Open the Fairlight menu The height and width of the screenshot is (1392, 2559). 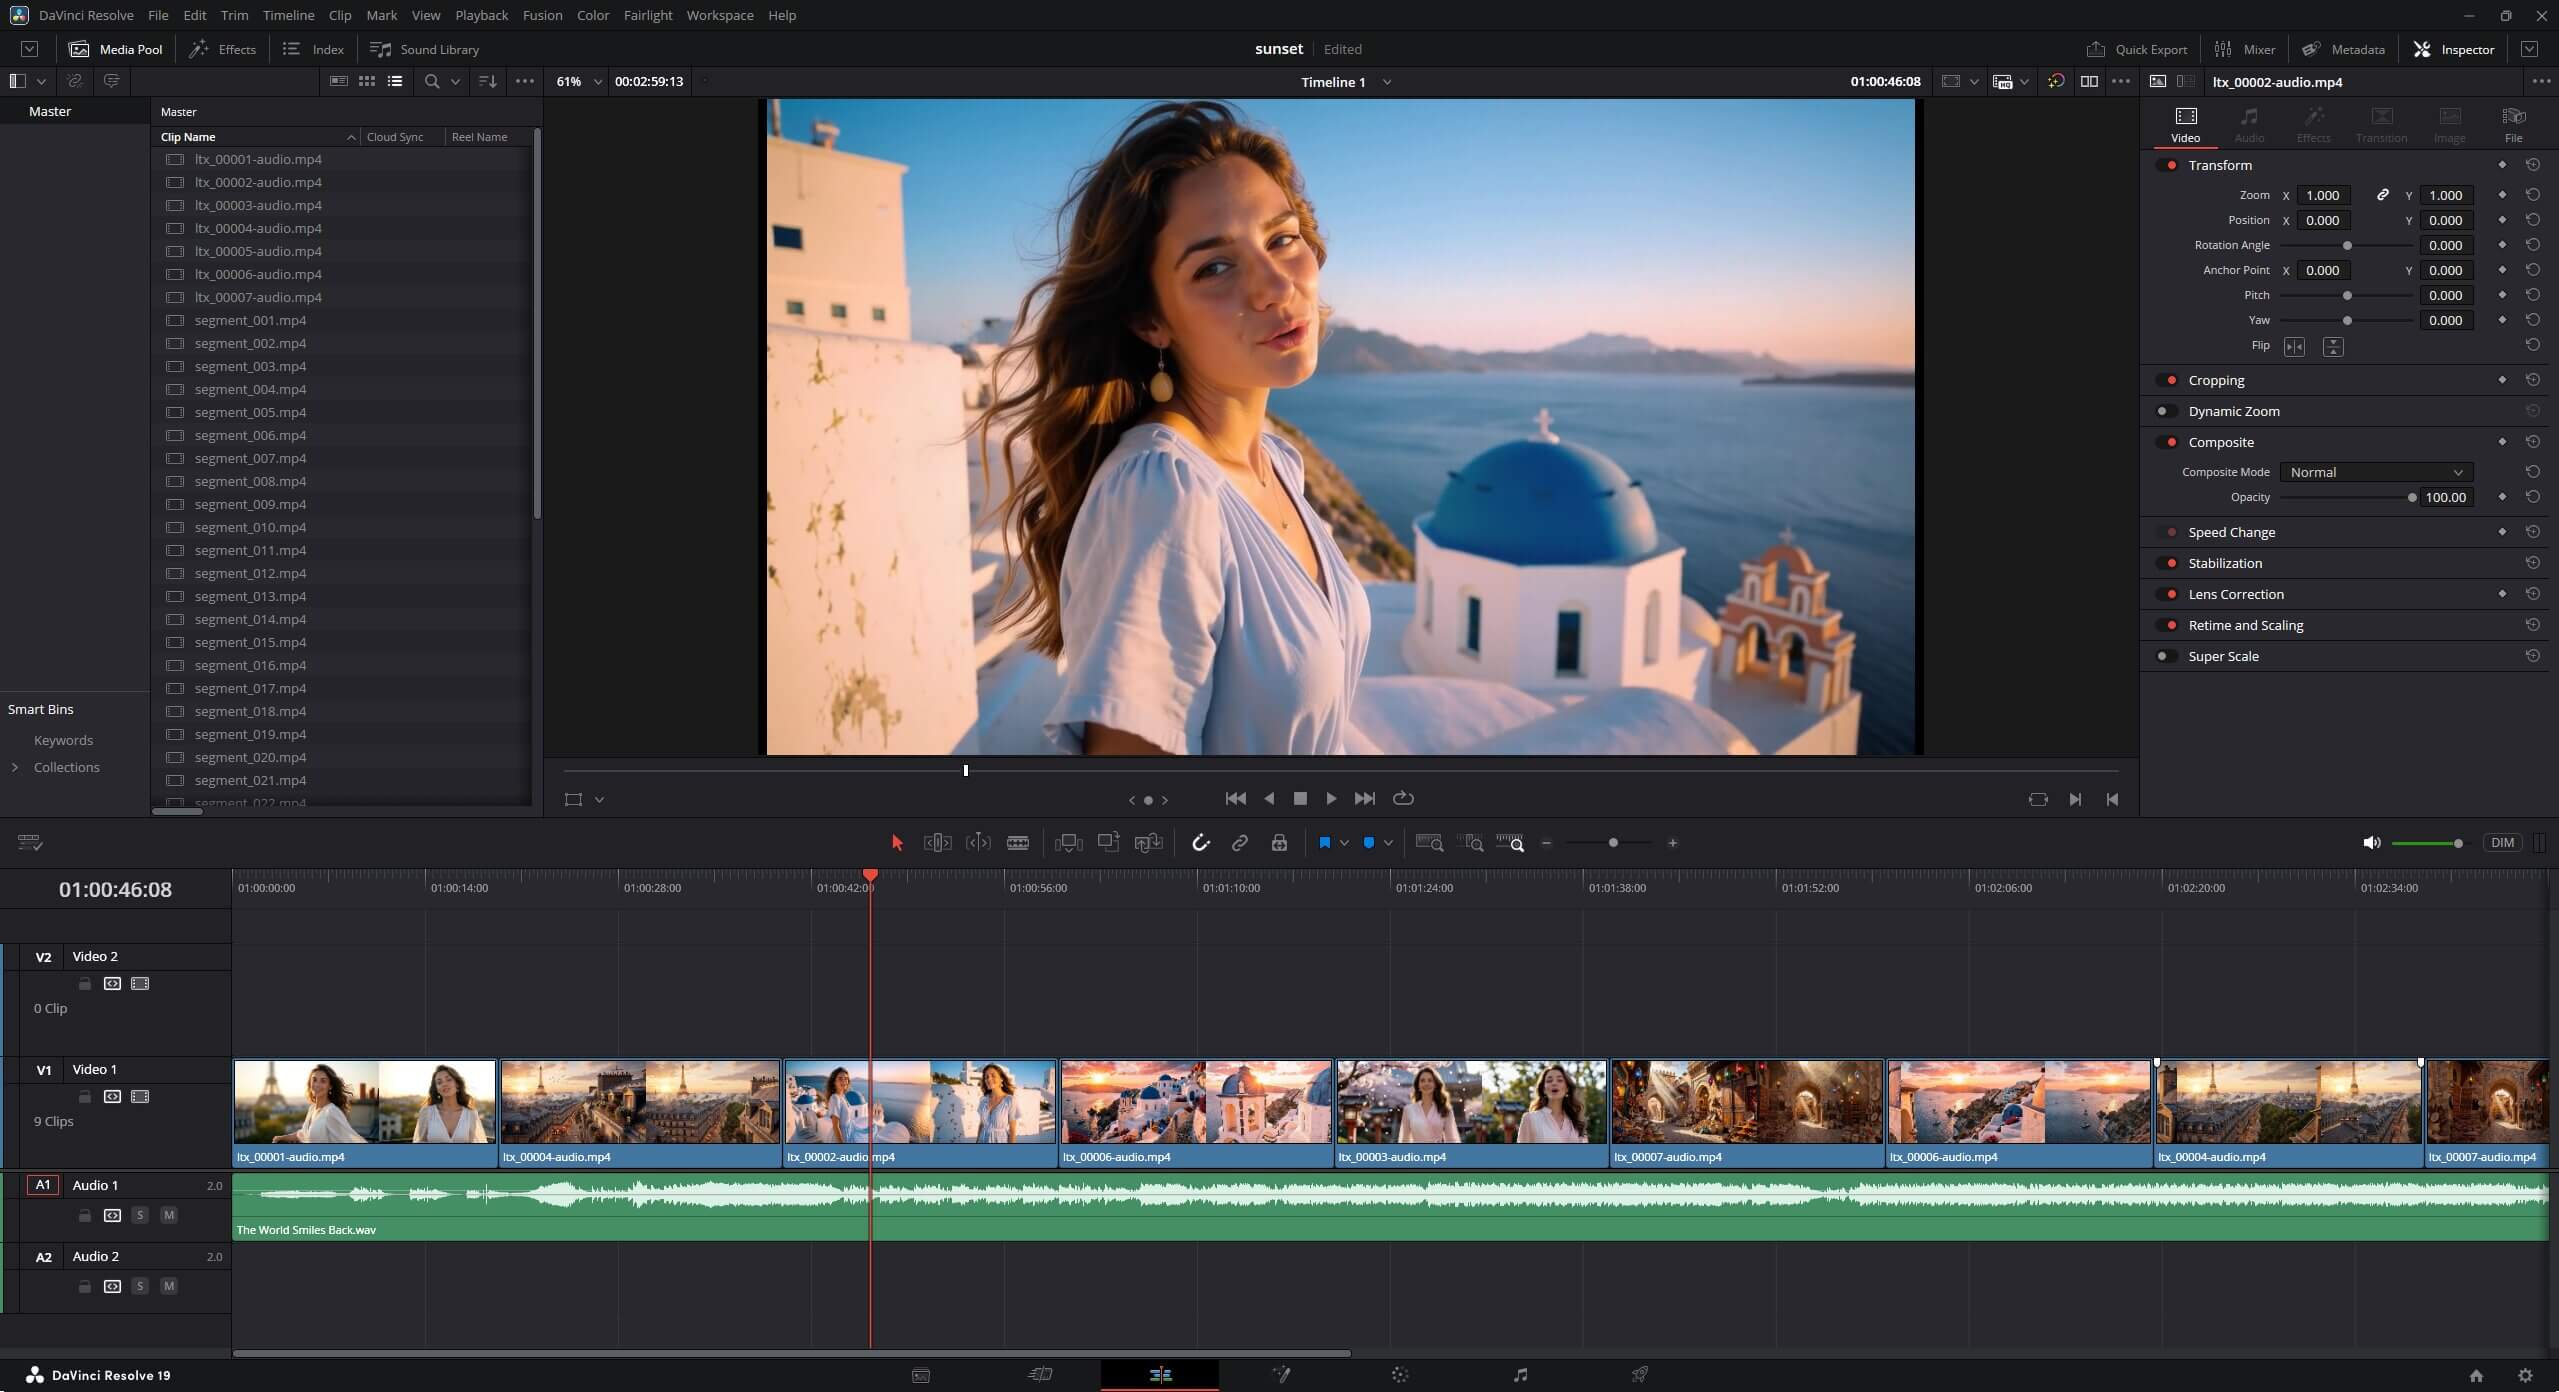(647, 15)
